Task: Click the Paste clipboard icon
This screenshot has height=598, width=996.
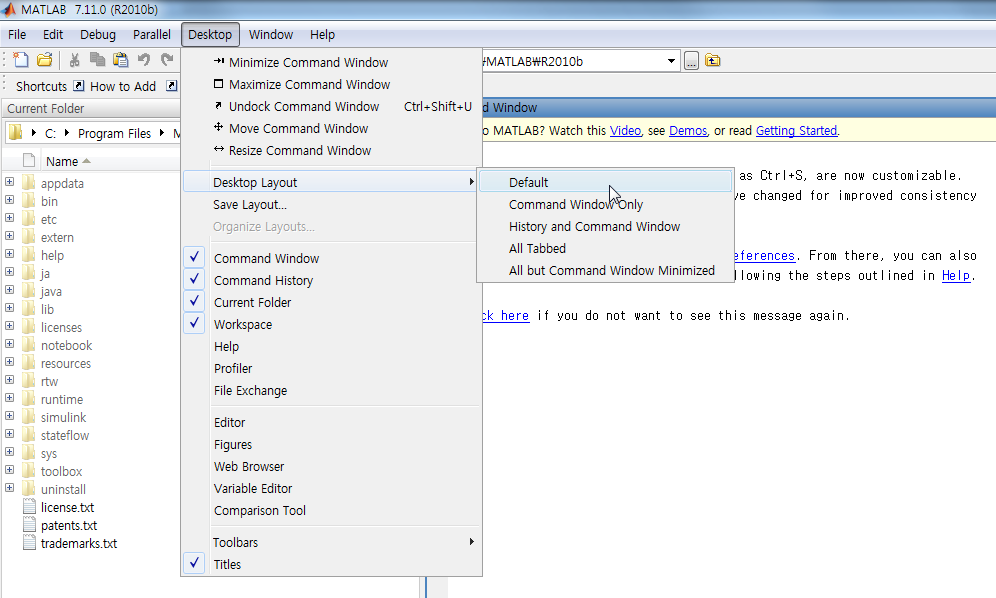Action: tap(120, 60)
